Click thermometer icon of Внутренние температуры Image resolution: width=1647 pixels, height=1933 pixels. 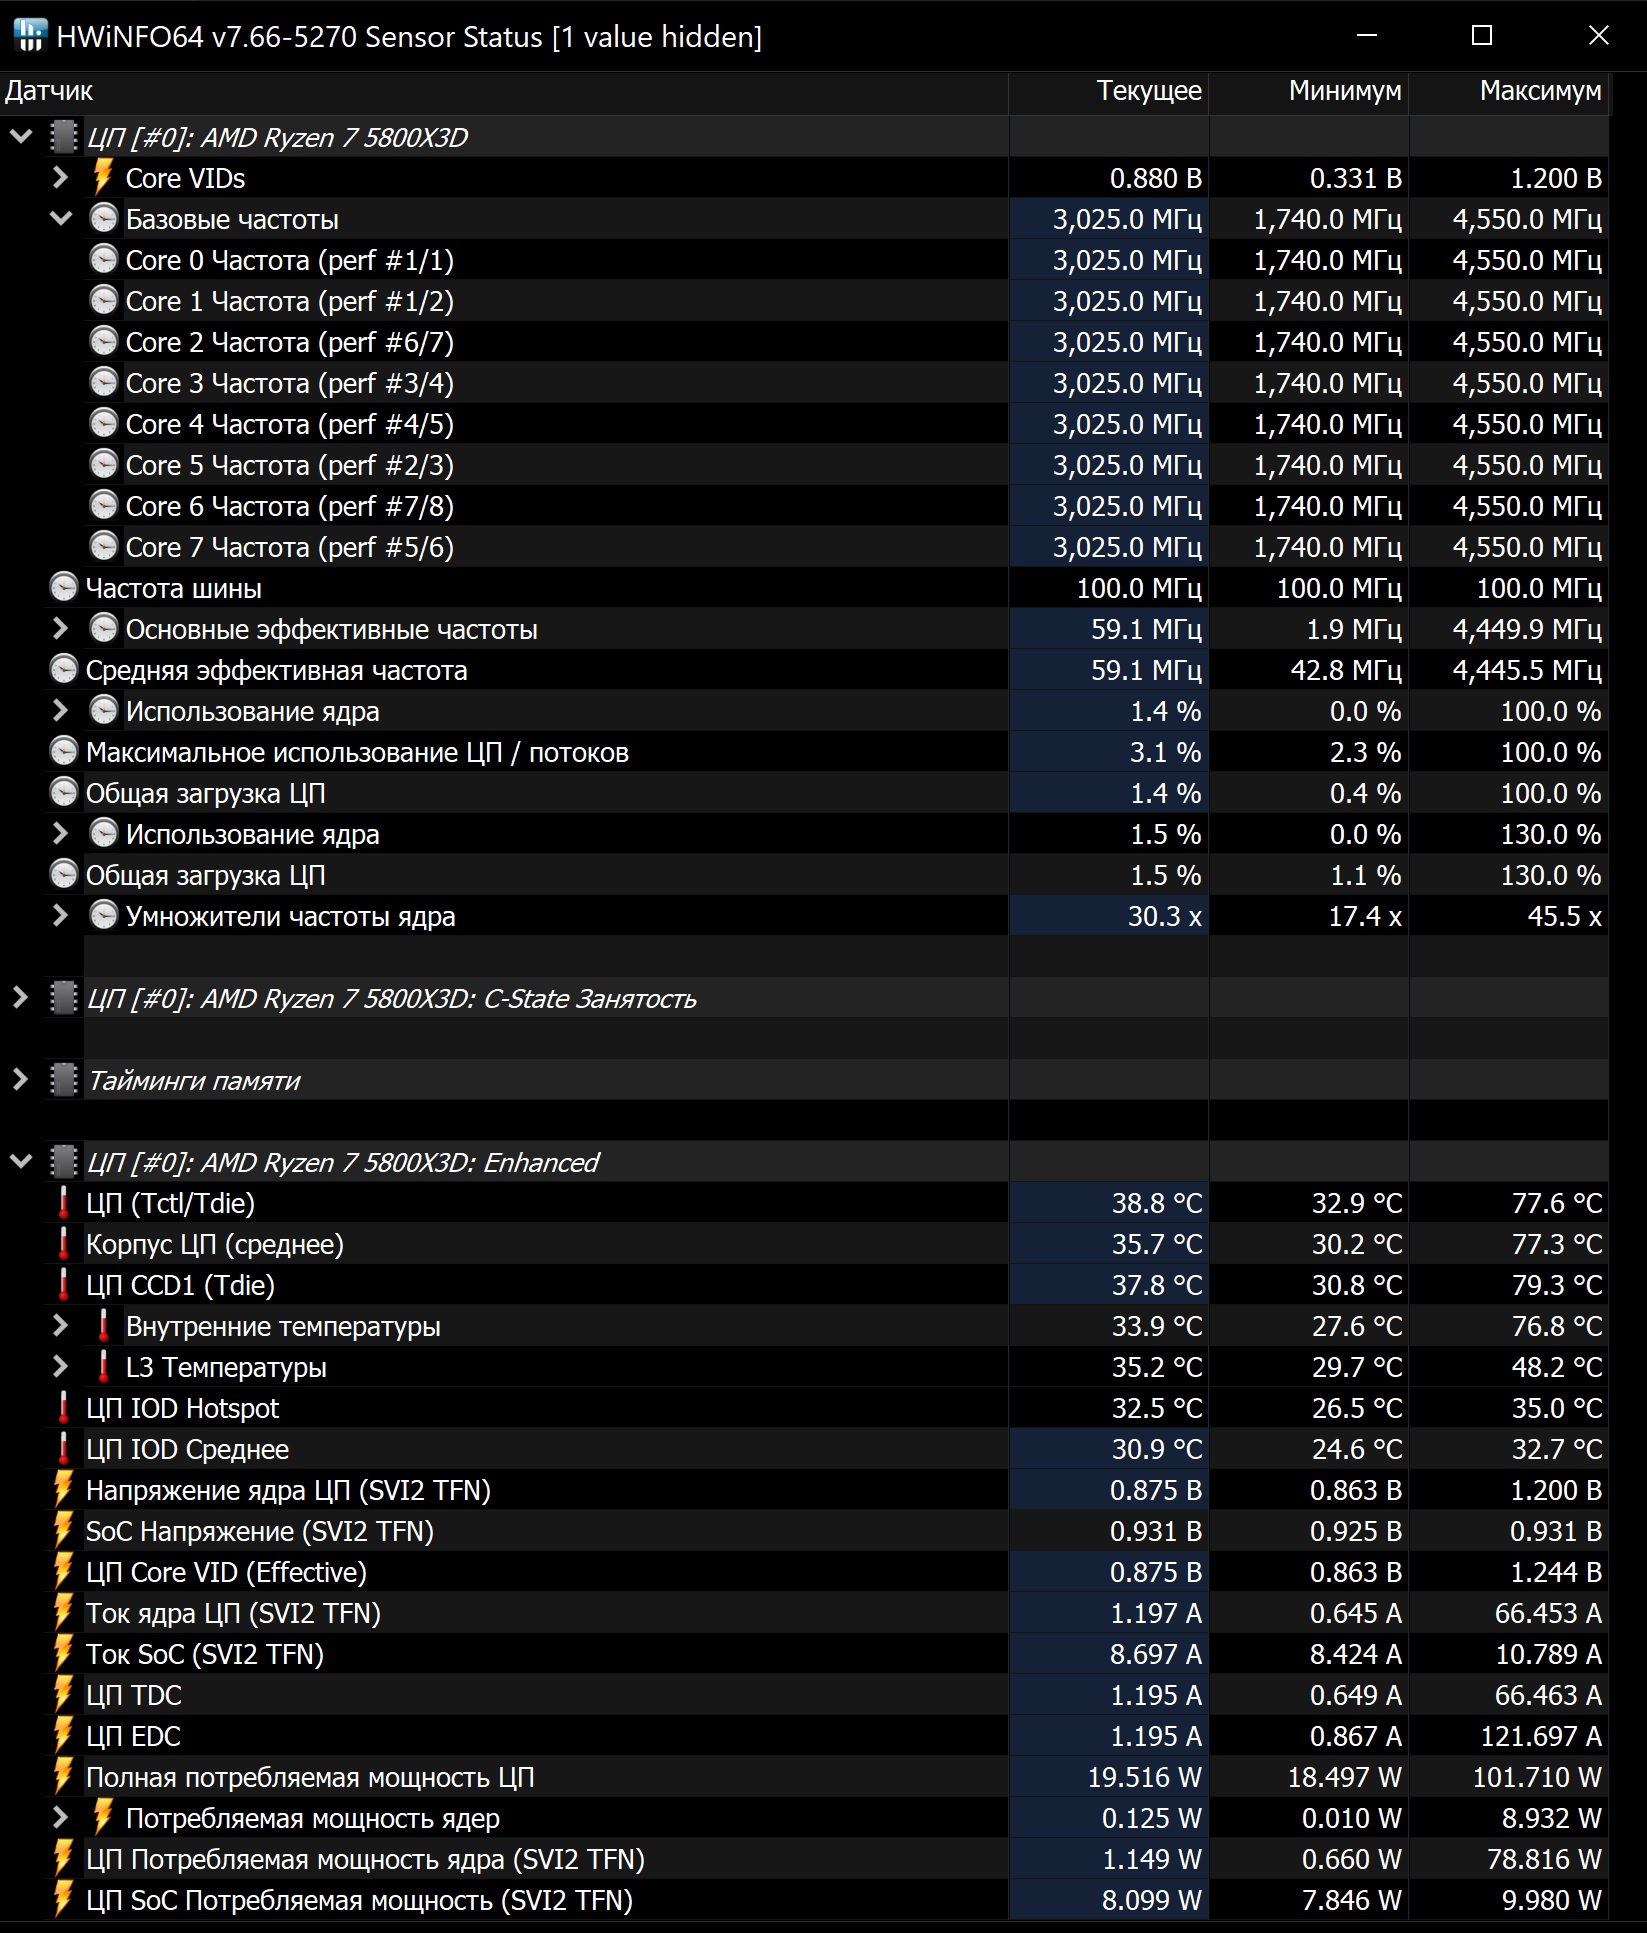click(103, 1325)
